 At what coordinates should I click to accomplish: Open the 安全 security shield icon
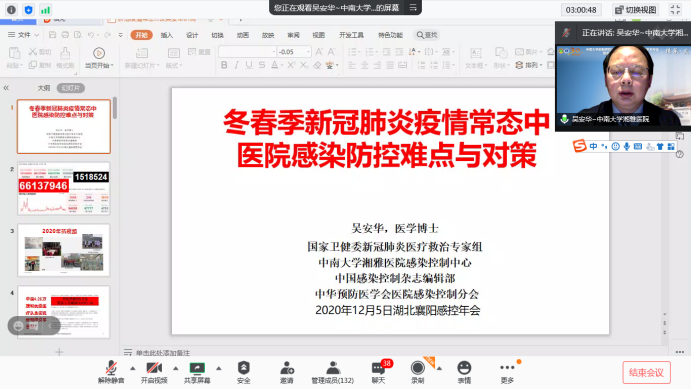click(x=244, y=372)
